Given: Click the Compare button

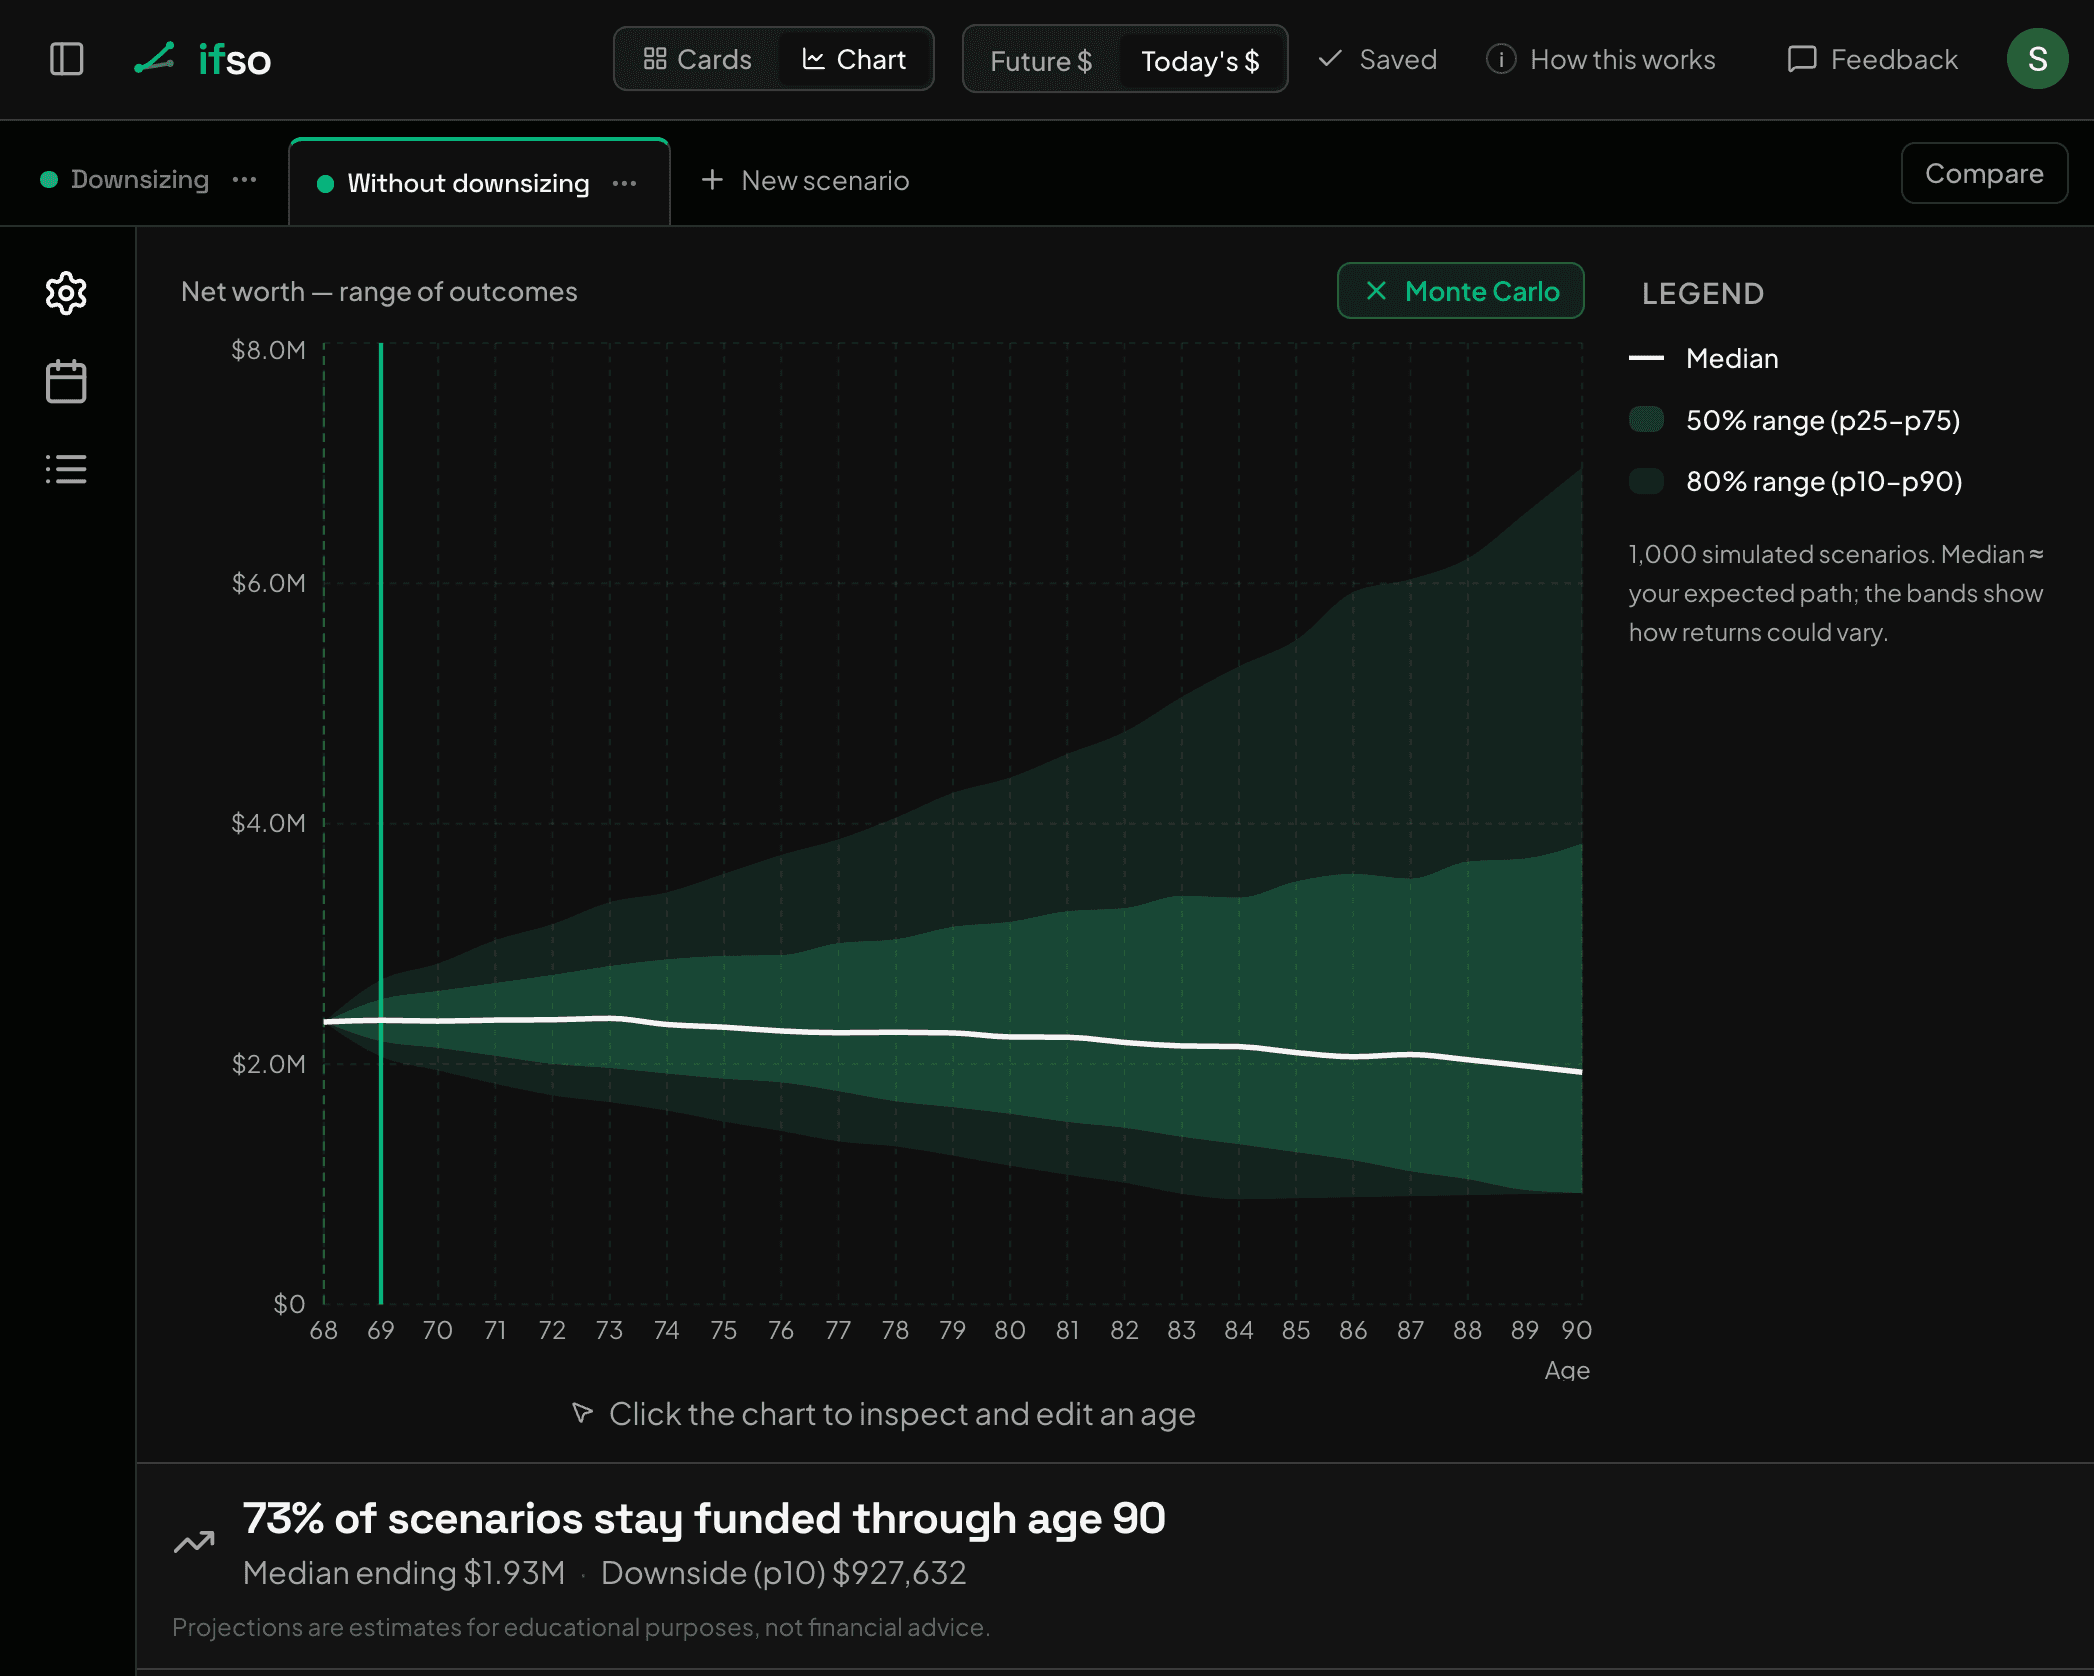Looking at the screenshot, I should tap(1984, 173).
